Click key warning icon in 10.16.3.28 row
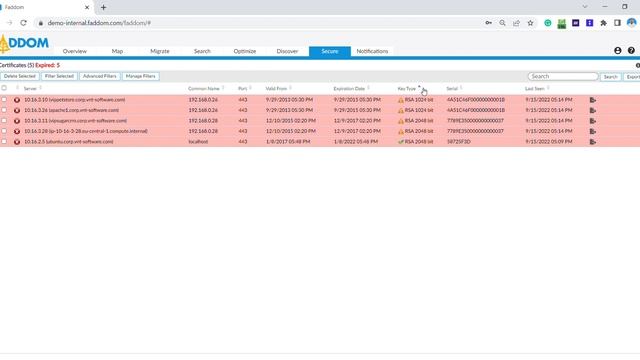The height and width of the screenshot is (360, 640). point(401,131)
